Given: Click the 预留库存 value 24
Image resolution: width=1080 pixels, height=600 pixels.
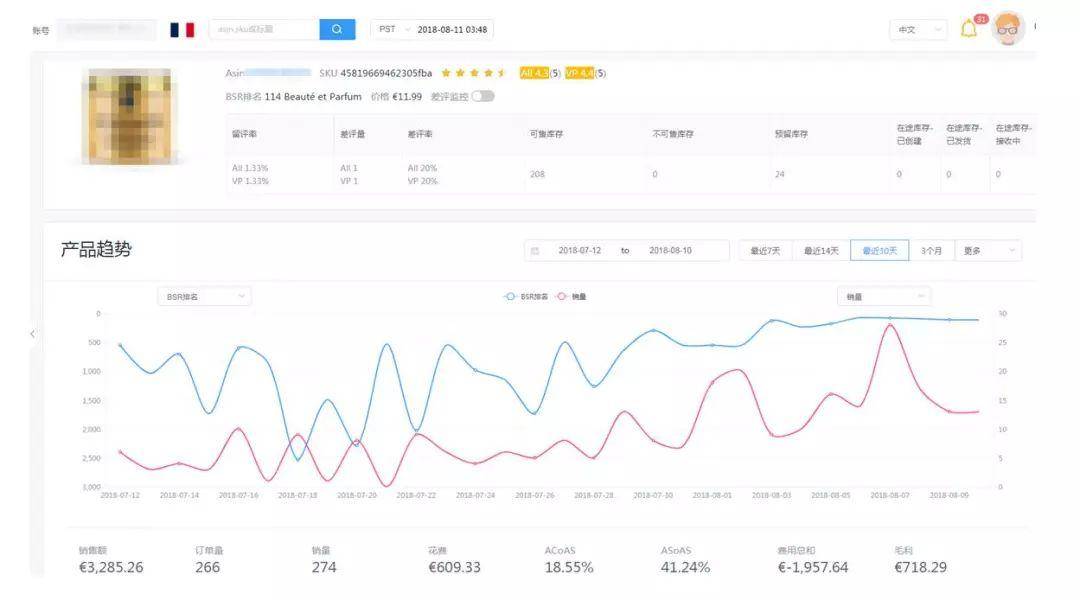Looking at the screenshot, I should (x=780, y=174).
